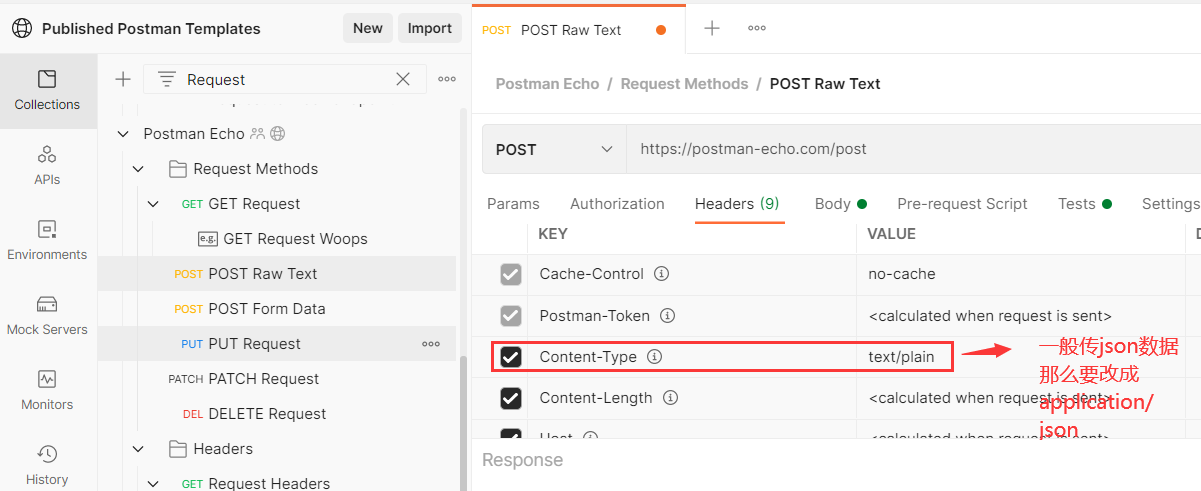
Task: Clear the Request search filter
Action: 403,80
